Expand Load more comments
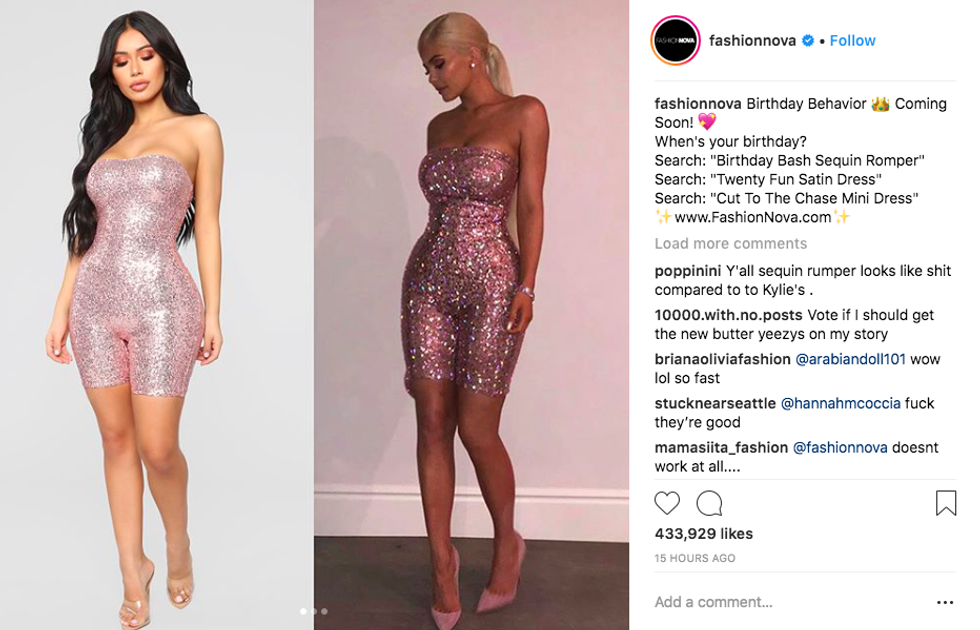 [x=731, y=244]
